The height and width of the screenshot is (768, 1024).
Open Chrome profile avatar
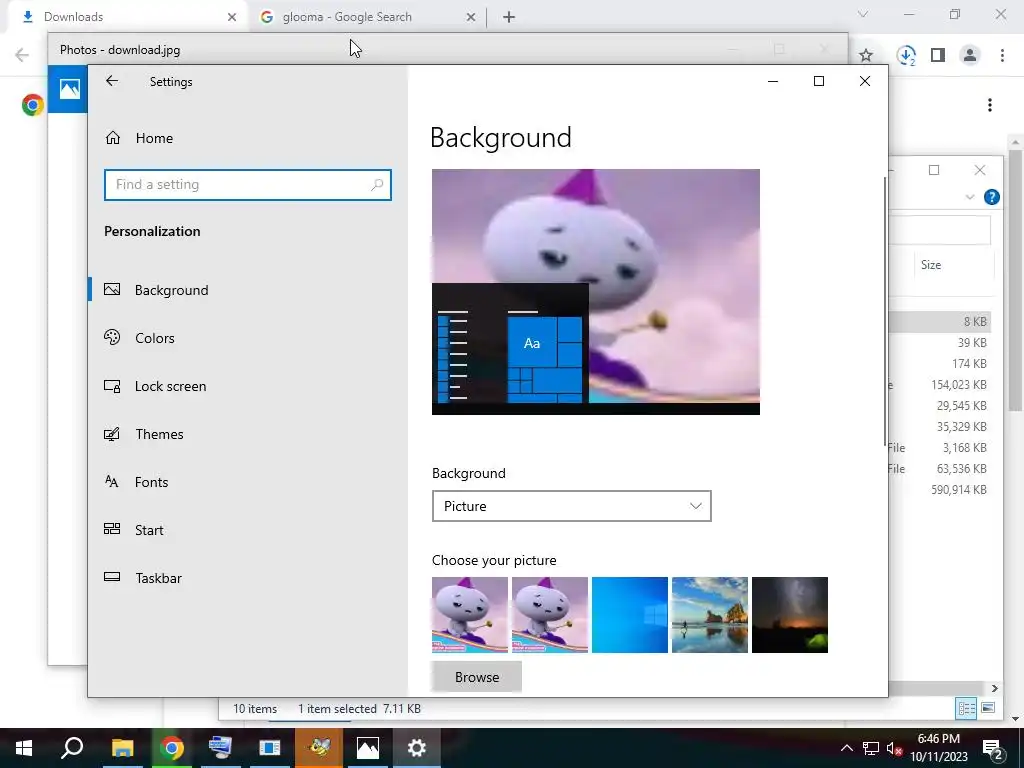[x=970, y=56]
